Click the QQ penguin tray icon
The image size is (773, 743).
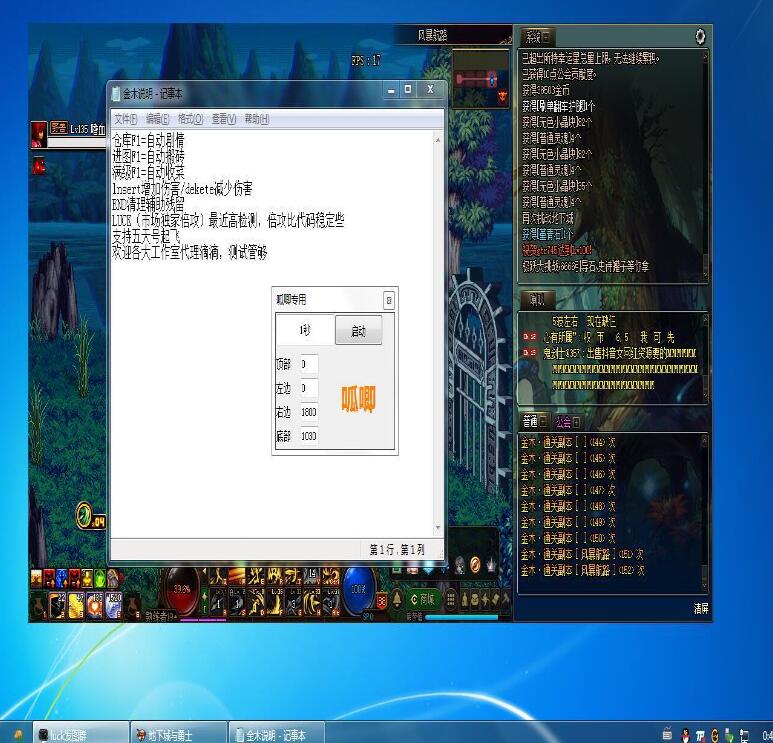685,736
